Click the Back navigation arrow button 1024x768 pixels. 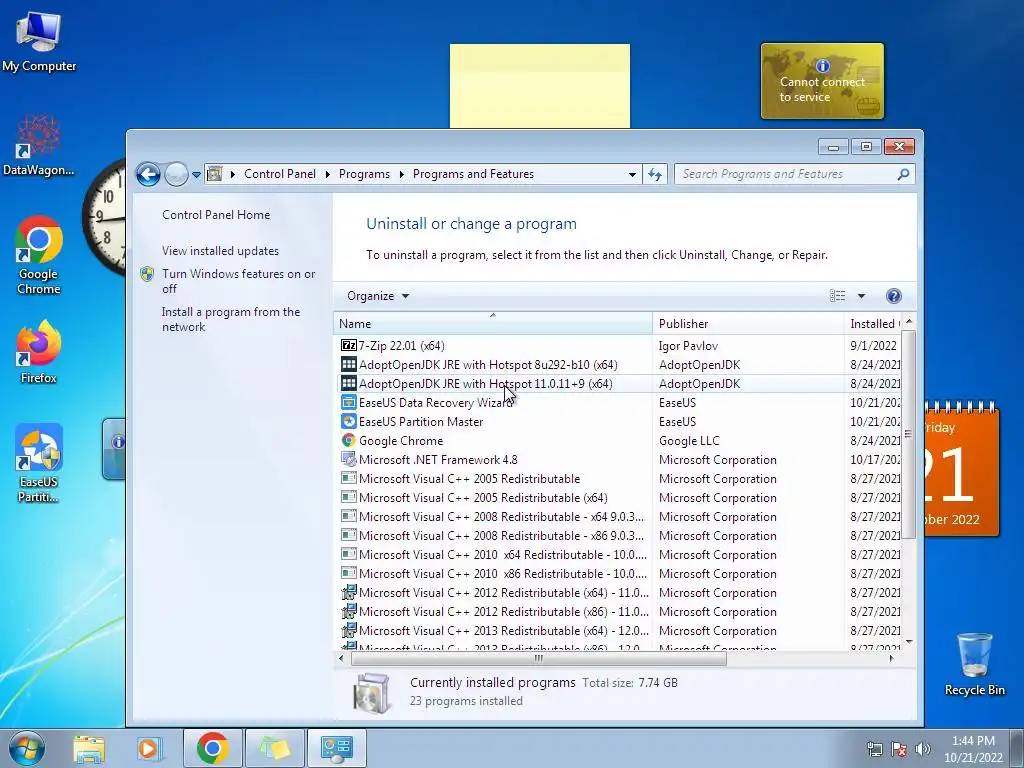(148, 174)
